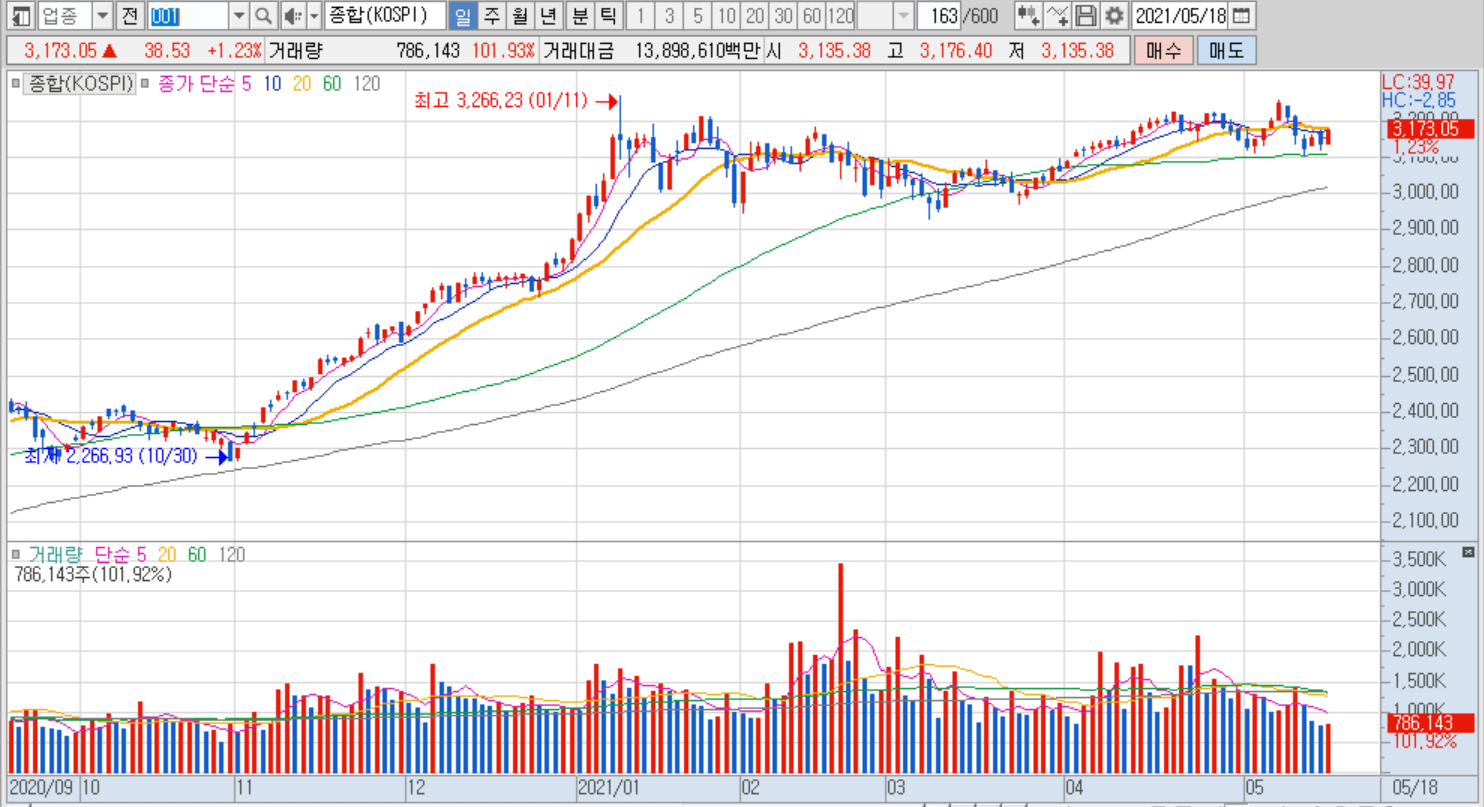Viewport: 1484px width, 807px height.
Task: Select interval button 10
Action: (x=727, y=15)
